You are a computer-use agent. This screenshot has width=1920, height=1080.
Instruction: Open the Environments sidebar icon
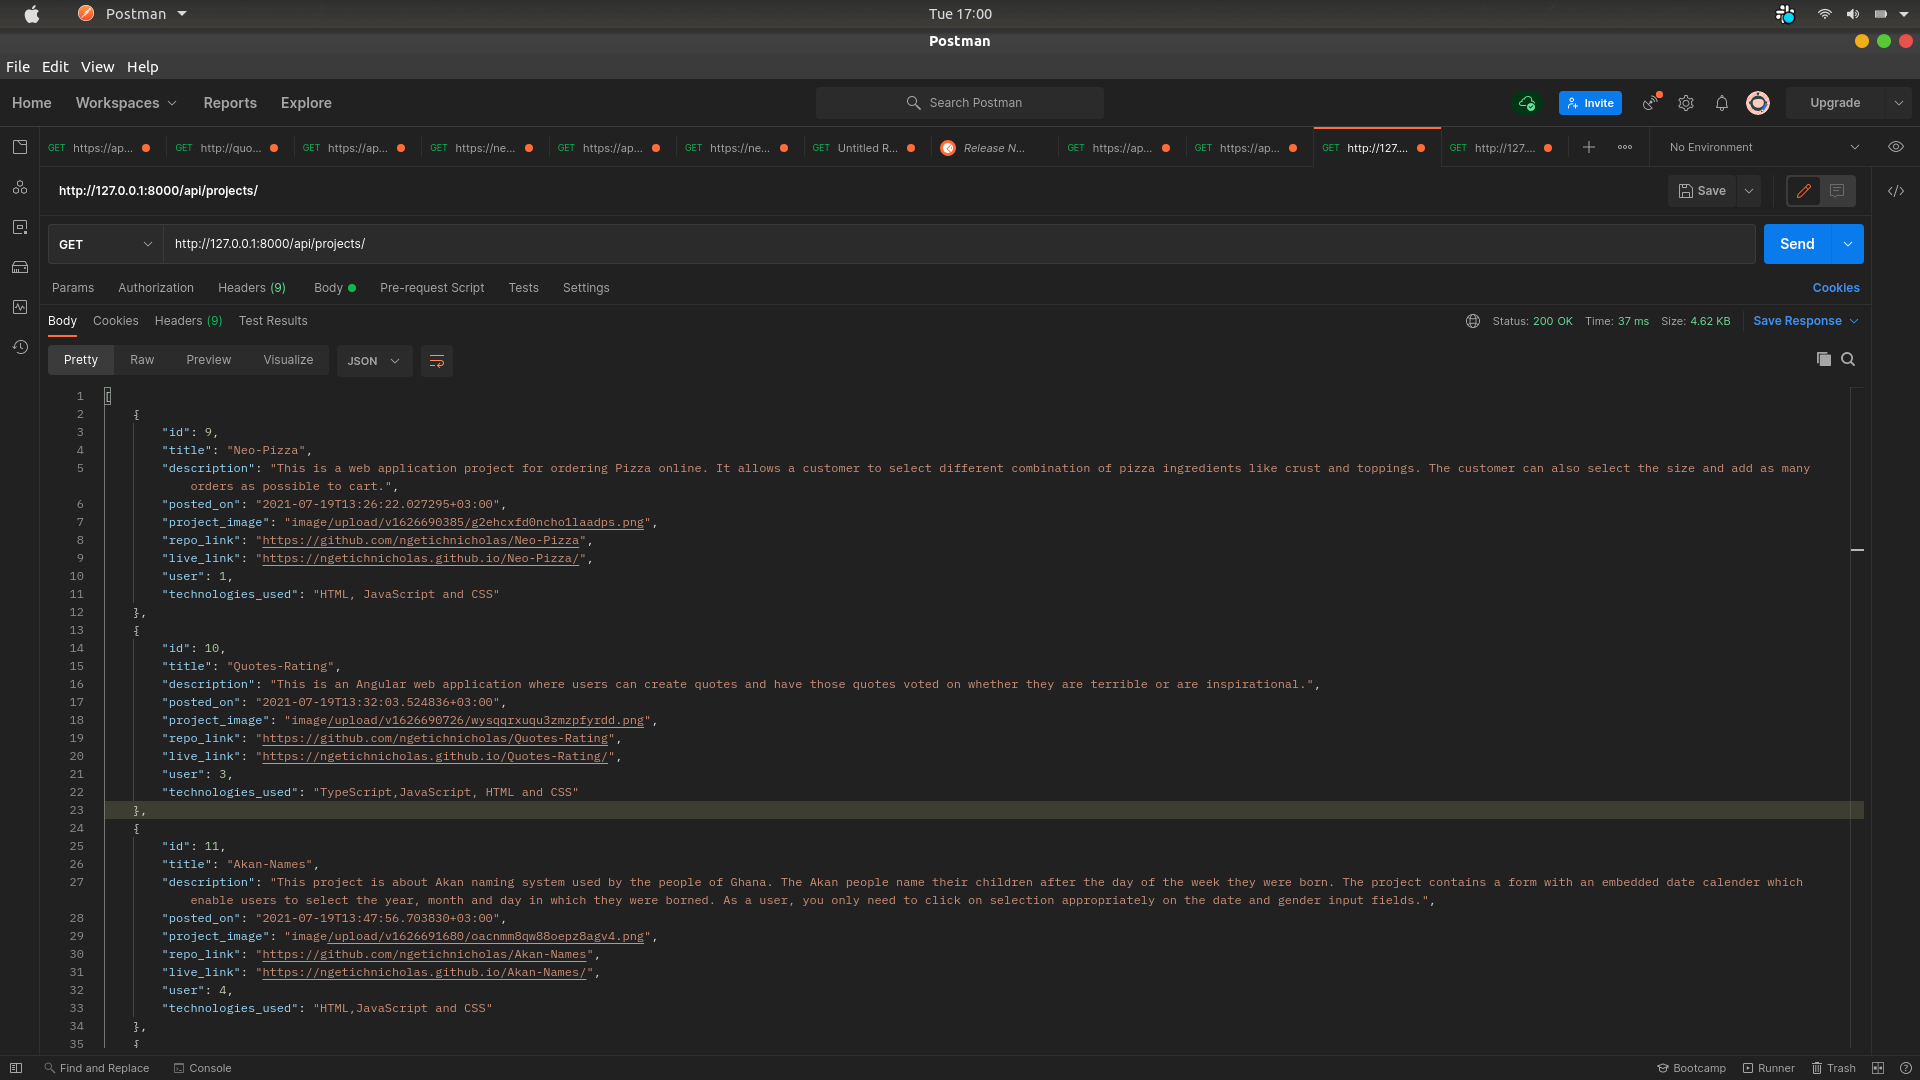point(20,227)
